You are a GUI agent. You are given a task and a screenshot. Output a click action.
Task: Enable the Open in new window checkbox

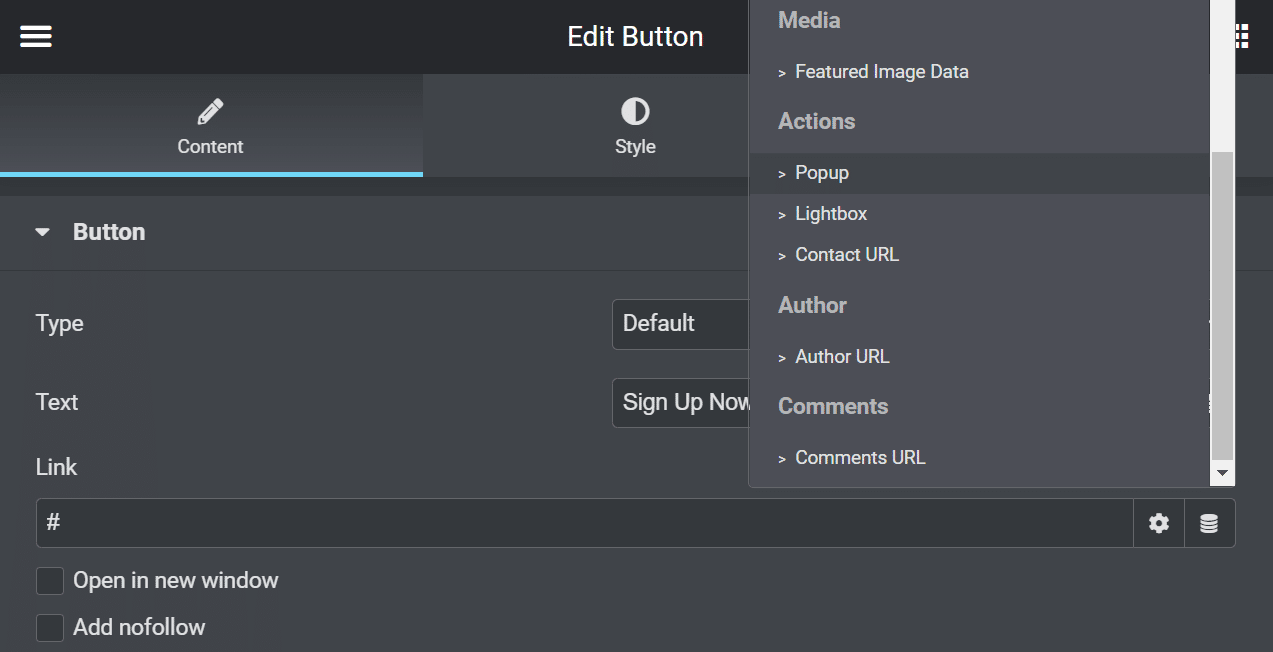tap(49, 580)
